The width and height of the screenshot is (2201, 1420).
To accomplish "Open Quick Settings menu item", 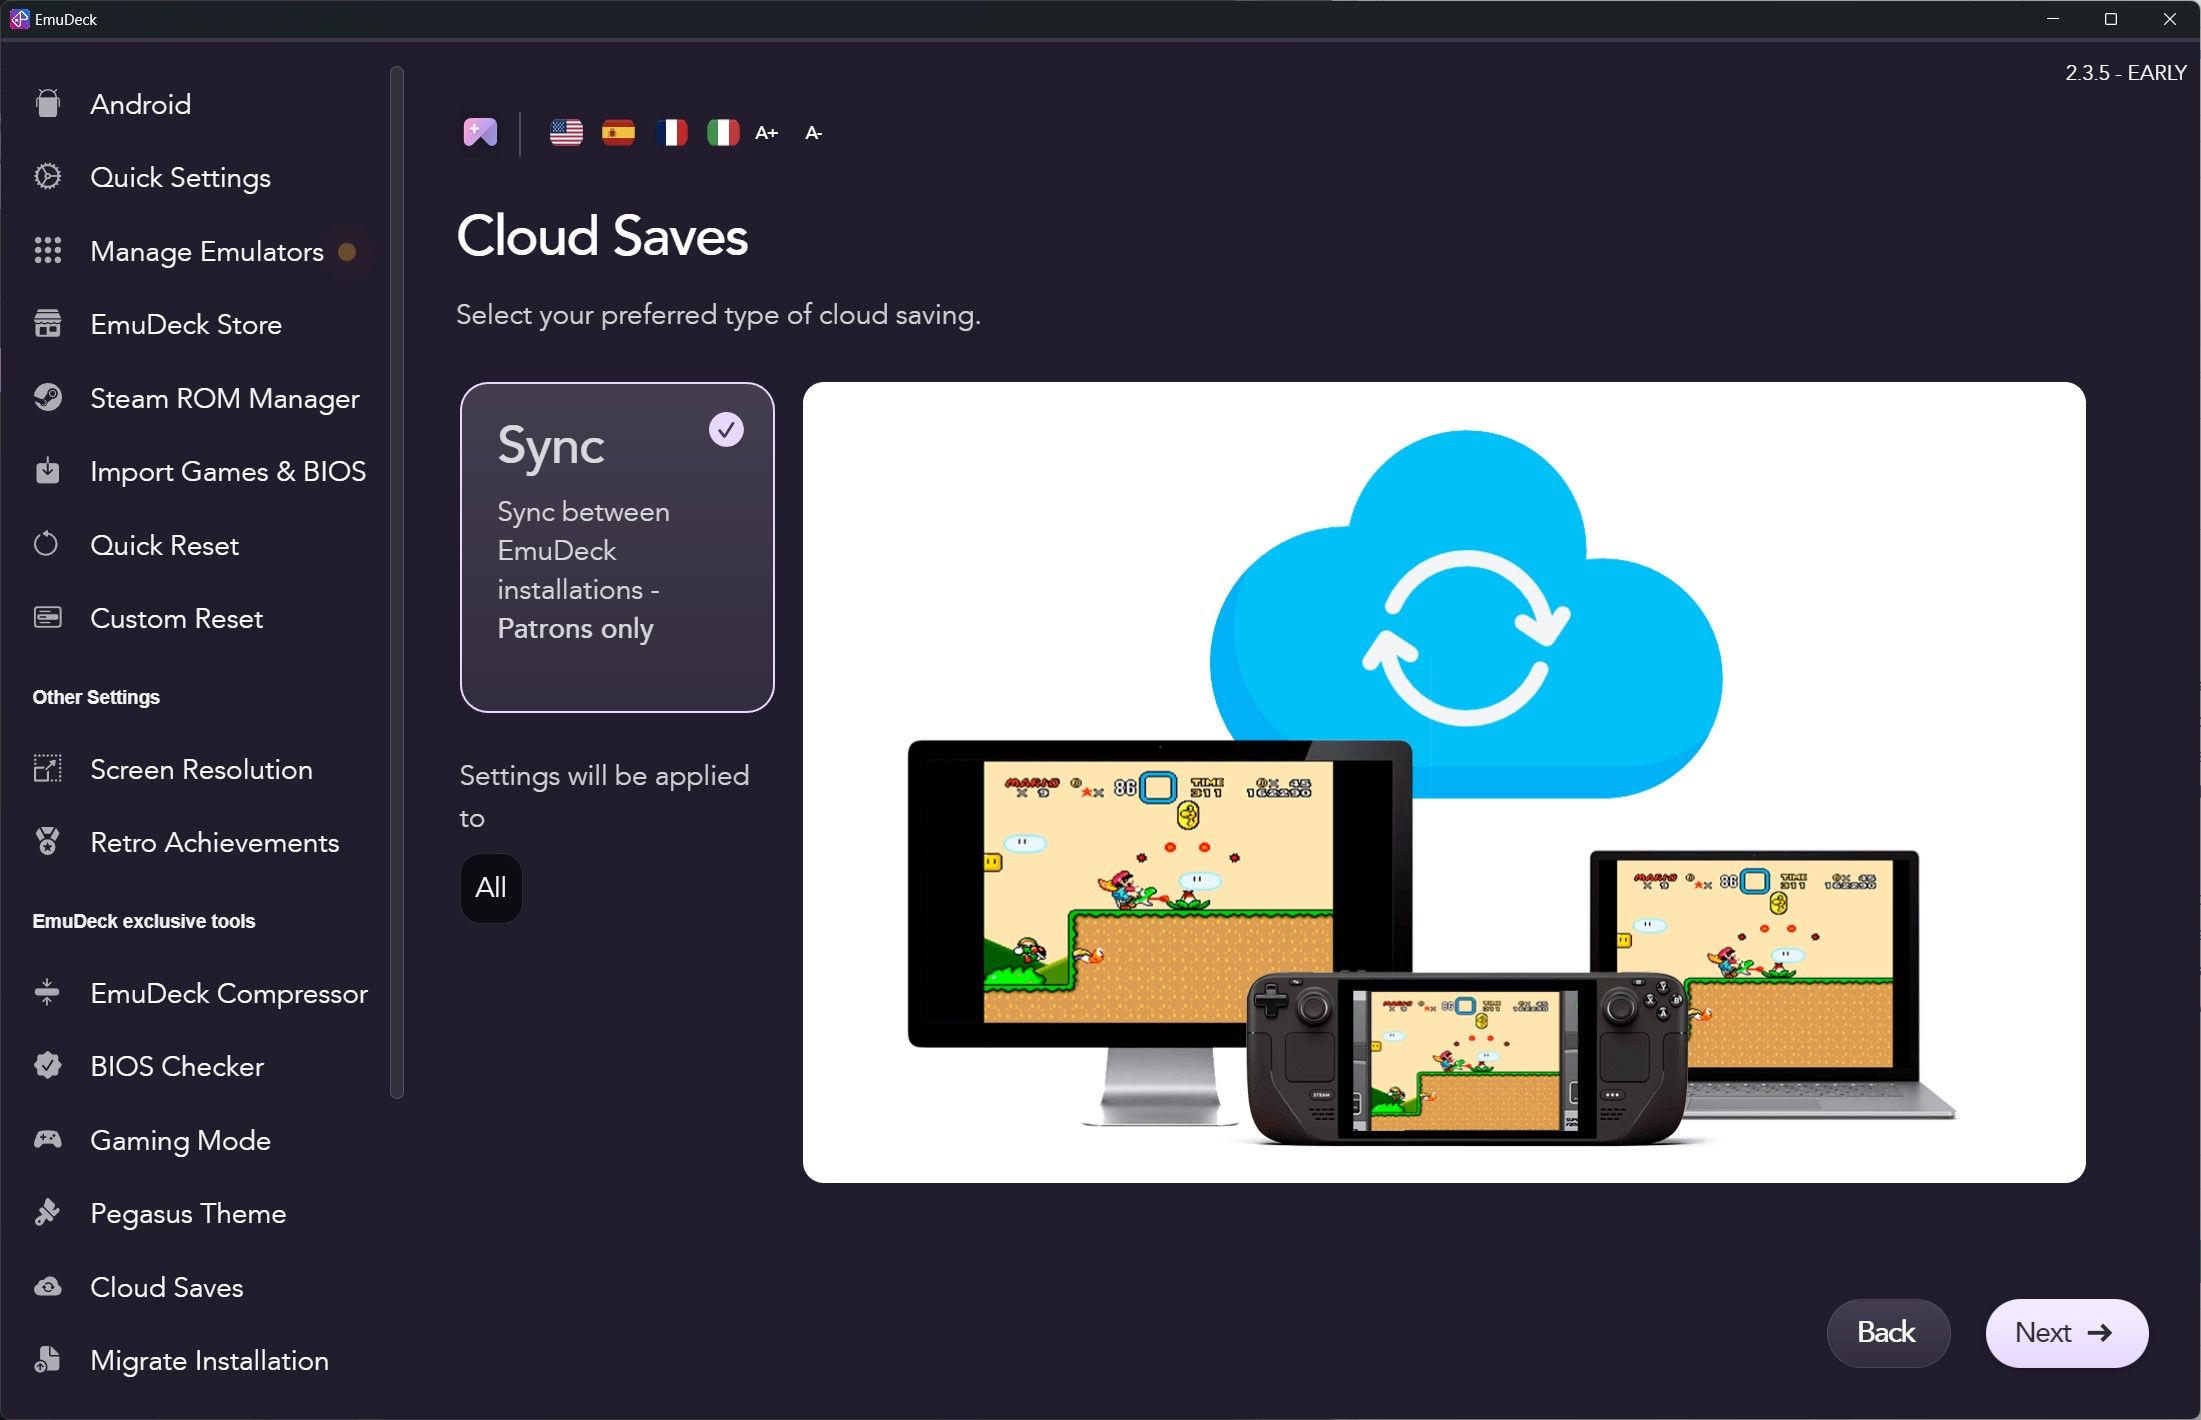I will point(180,177).
